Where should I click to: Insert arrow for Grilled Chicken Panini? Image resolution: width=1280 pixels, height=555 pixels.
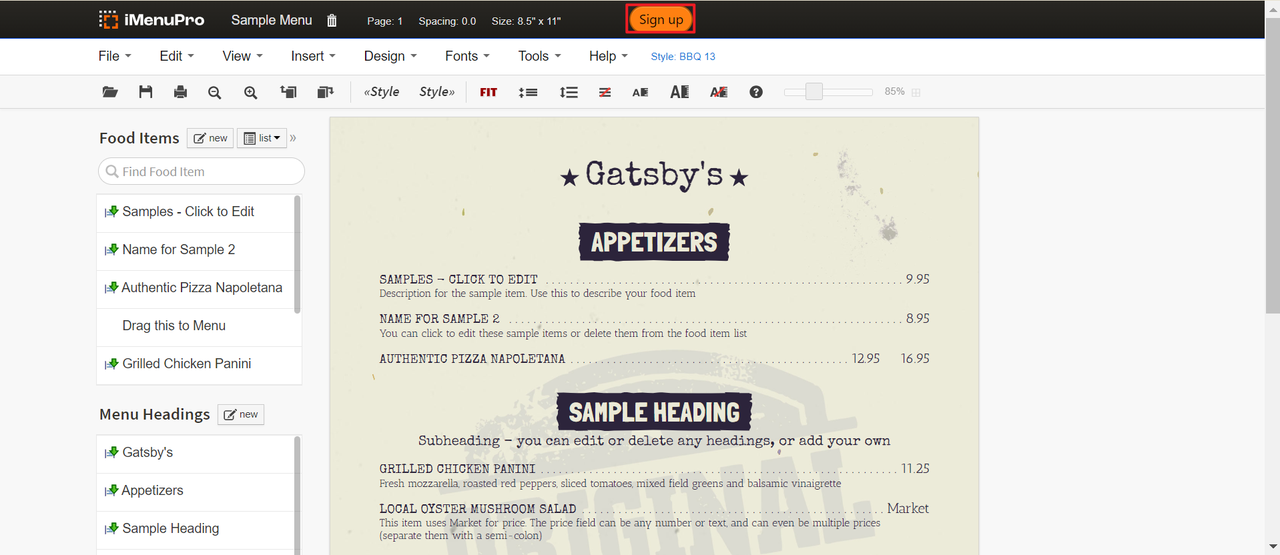coord(112,363)
